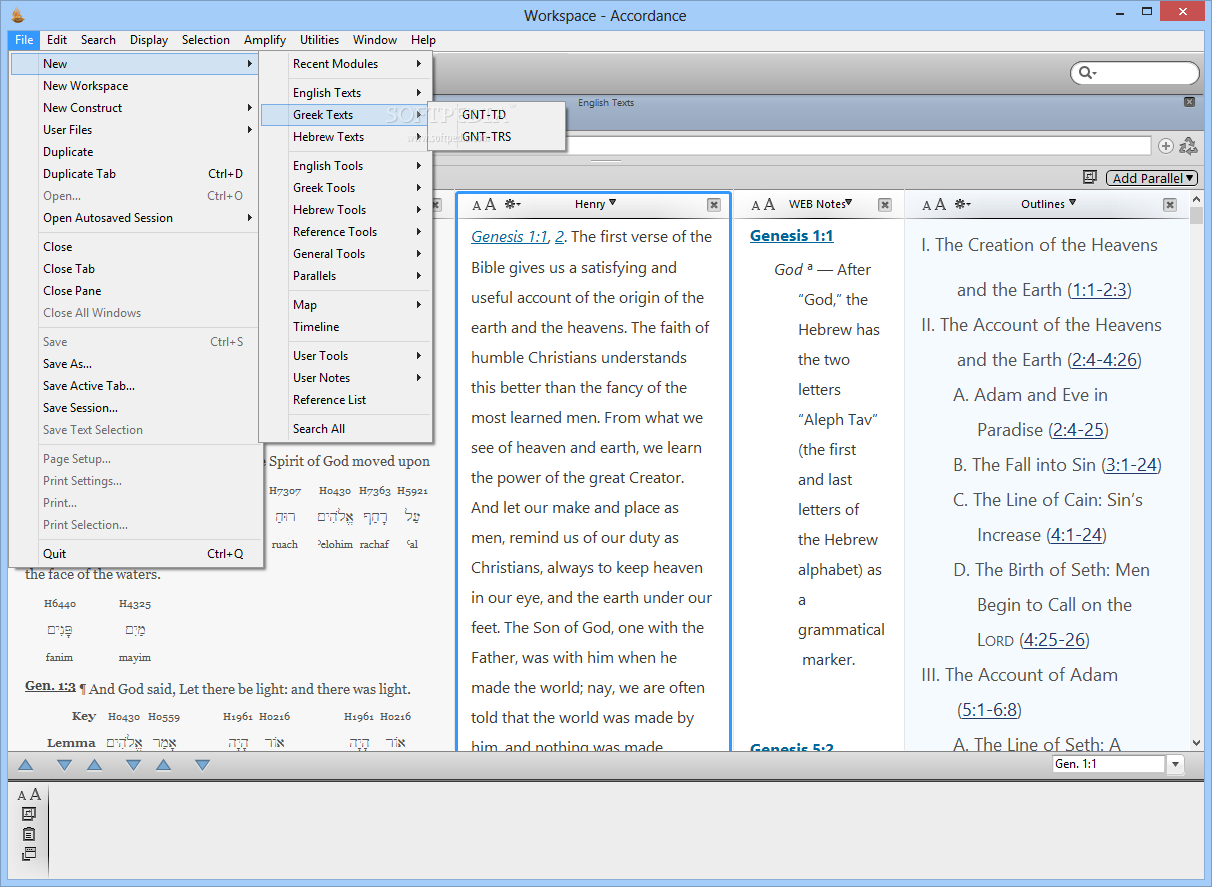Click the clipboard icon in bottom panel
This screenshot has width=1212, height=887.
click(29, 834)
